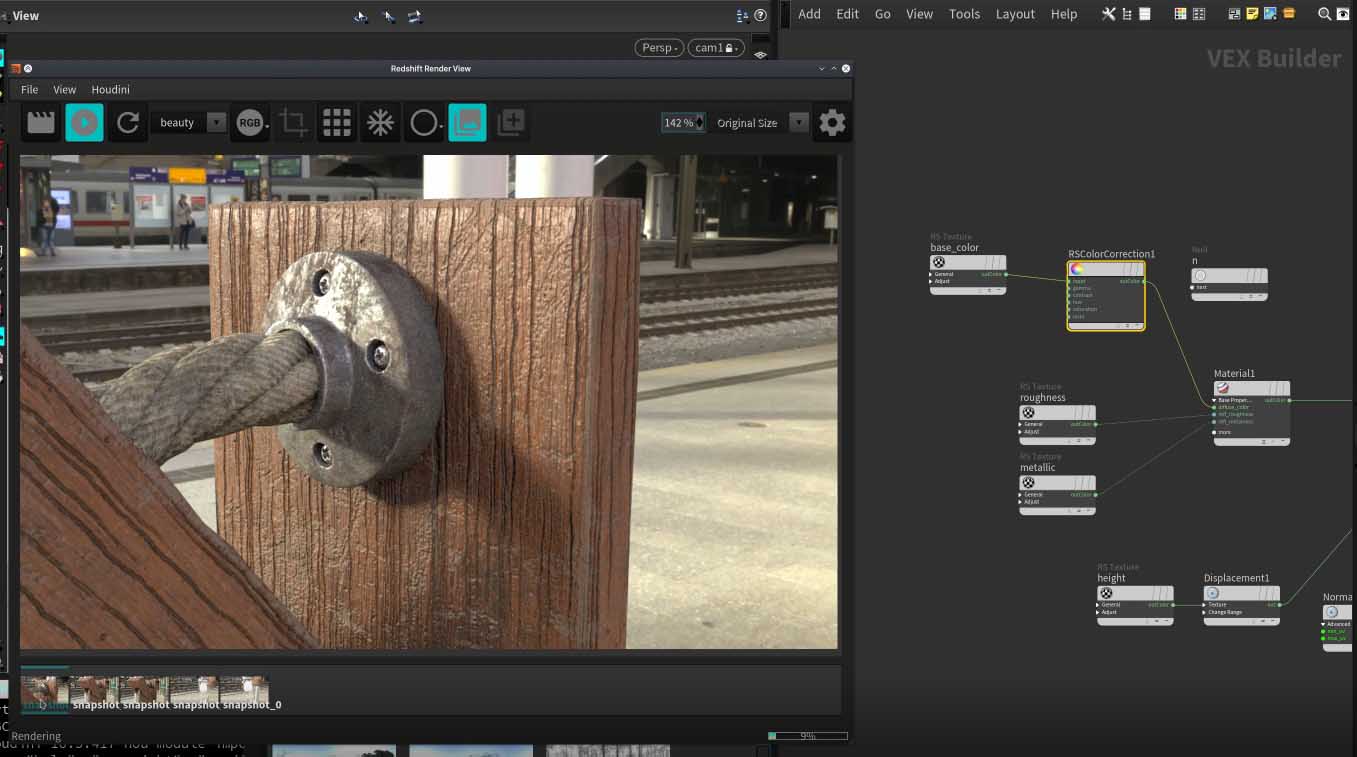Toggle the snapshots panel button
The image size is (1357, 757).
click(467, 123)
